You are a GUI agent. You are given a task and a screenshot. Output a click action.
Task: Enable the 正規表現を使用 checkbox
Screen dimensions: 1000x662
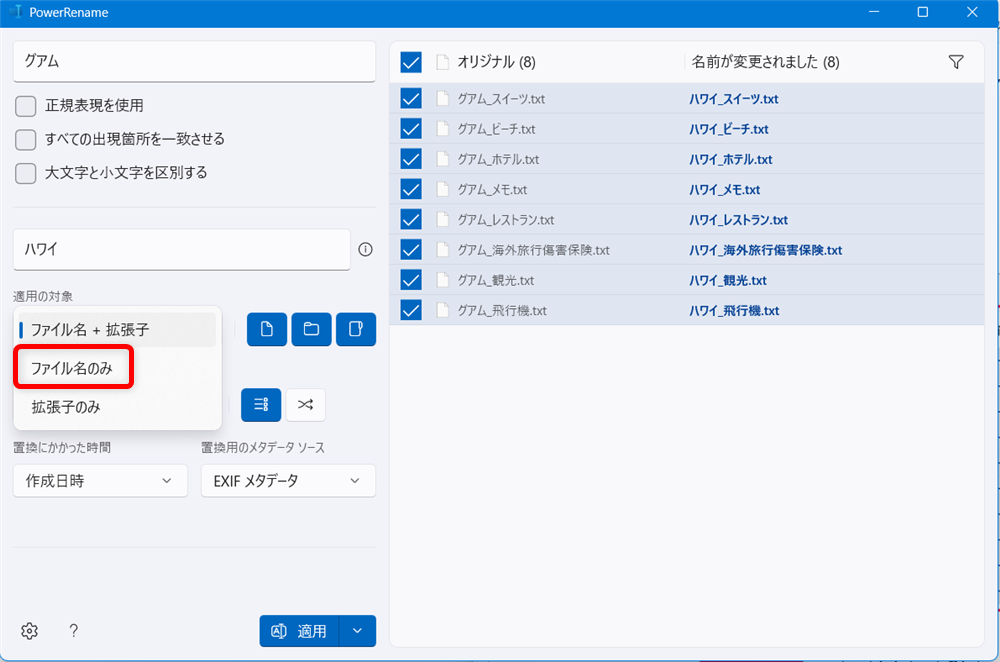coord(25,106)
